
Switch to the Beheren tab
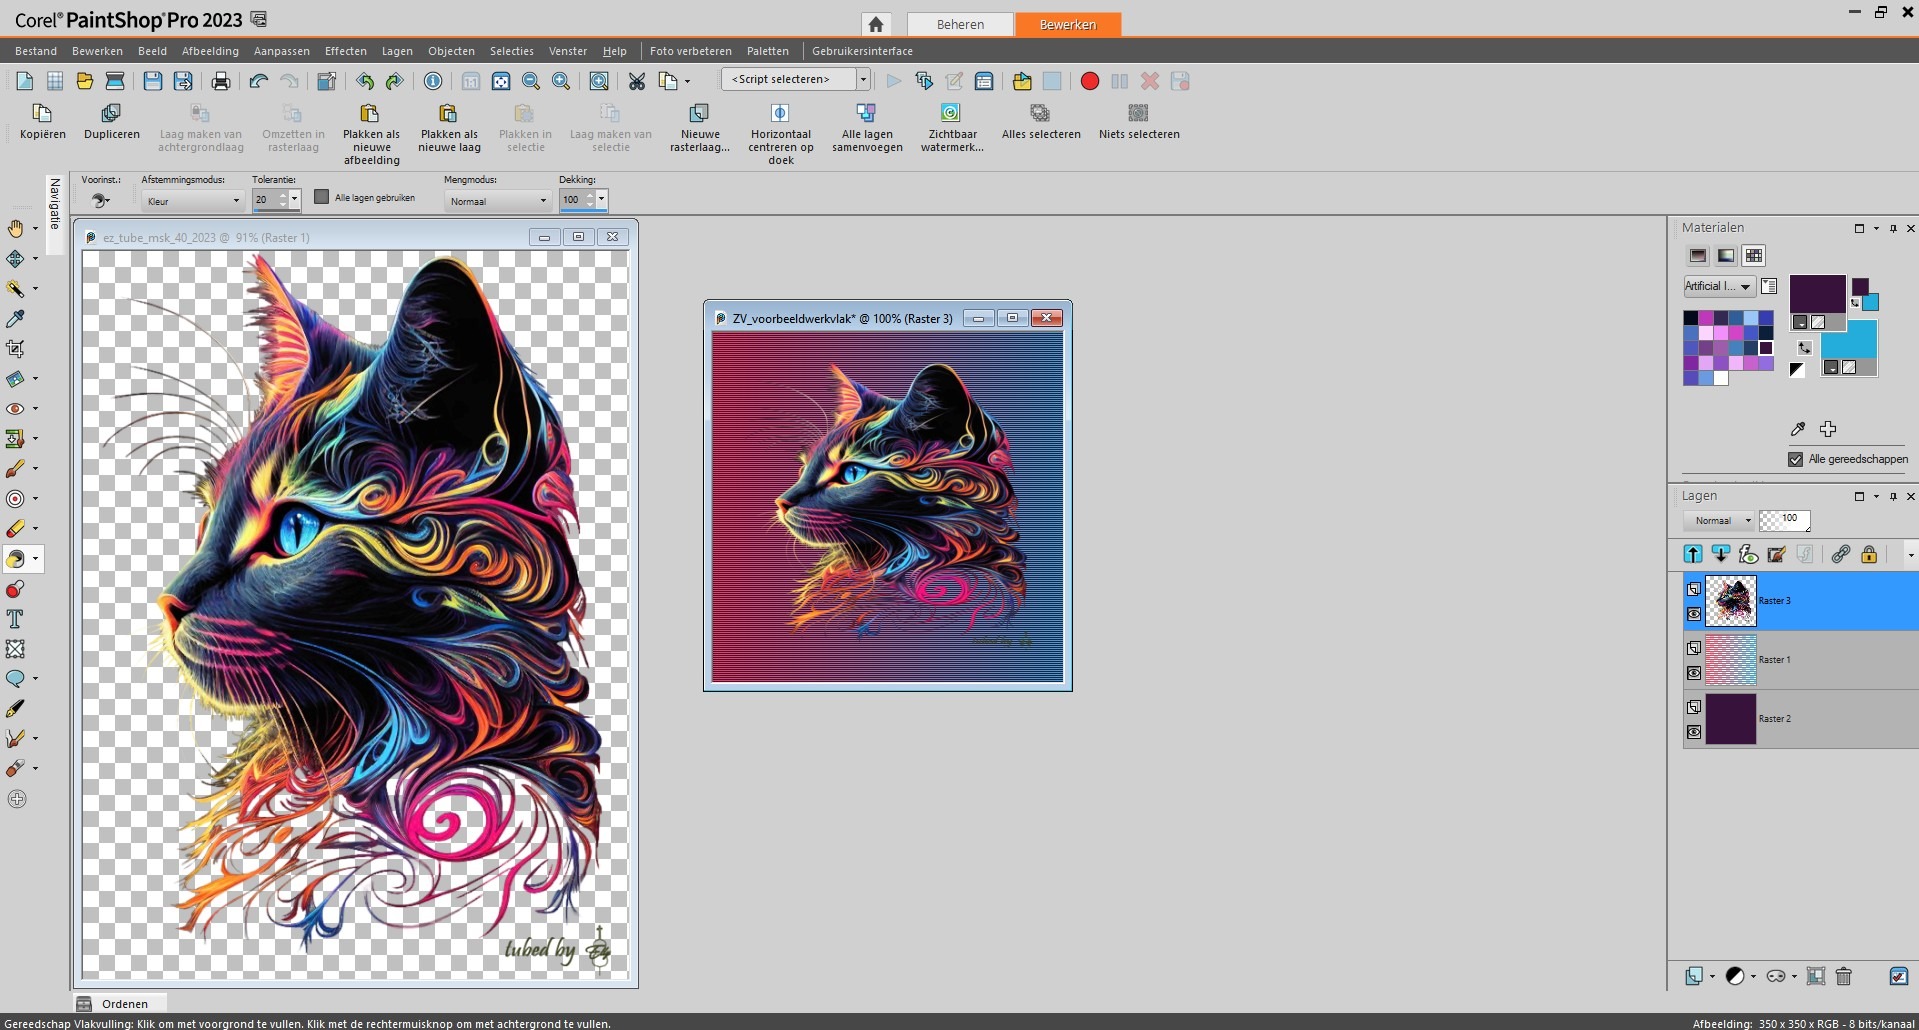click(x=960, y=24)
